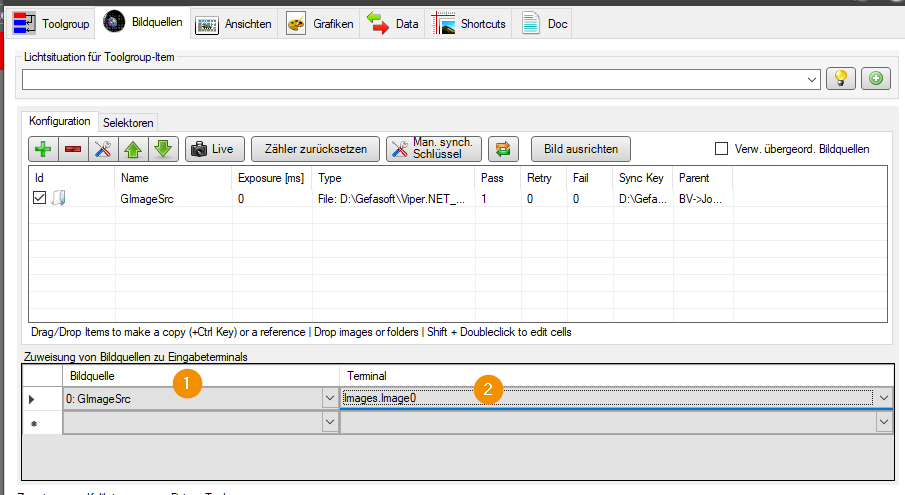This screenshot has height=495, width=905.
Task: Move image source down with green arrow
Action: tap(163, 149)
